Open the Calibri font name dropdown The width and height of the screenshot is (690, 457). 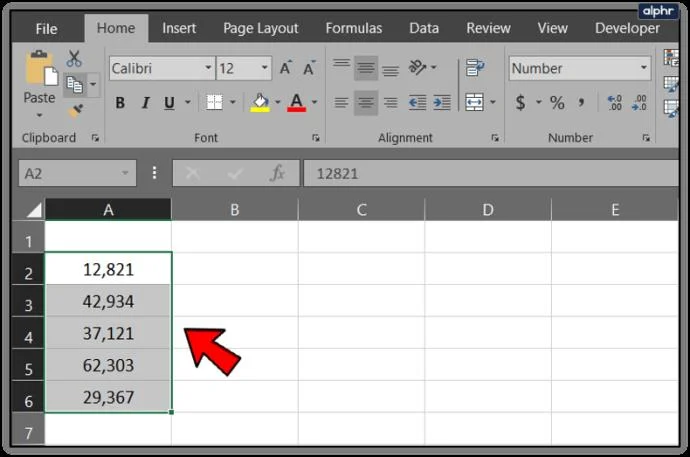(x=162, y=68)
